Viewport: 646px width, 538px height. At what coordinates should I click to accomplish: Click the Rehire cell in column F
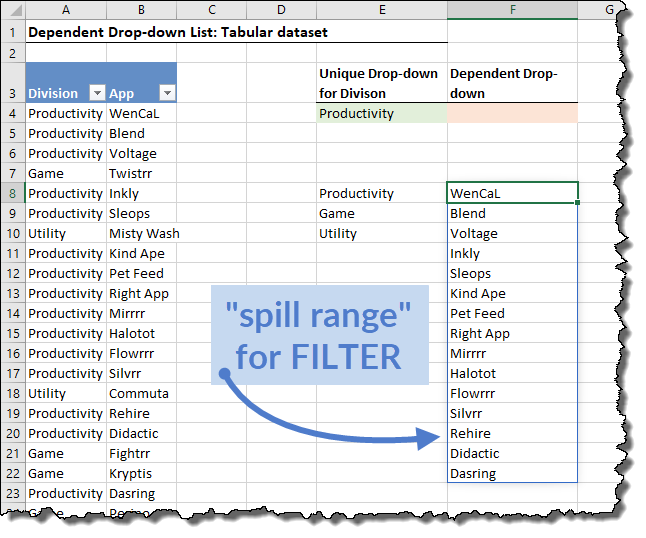[512, 433]
